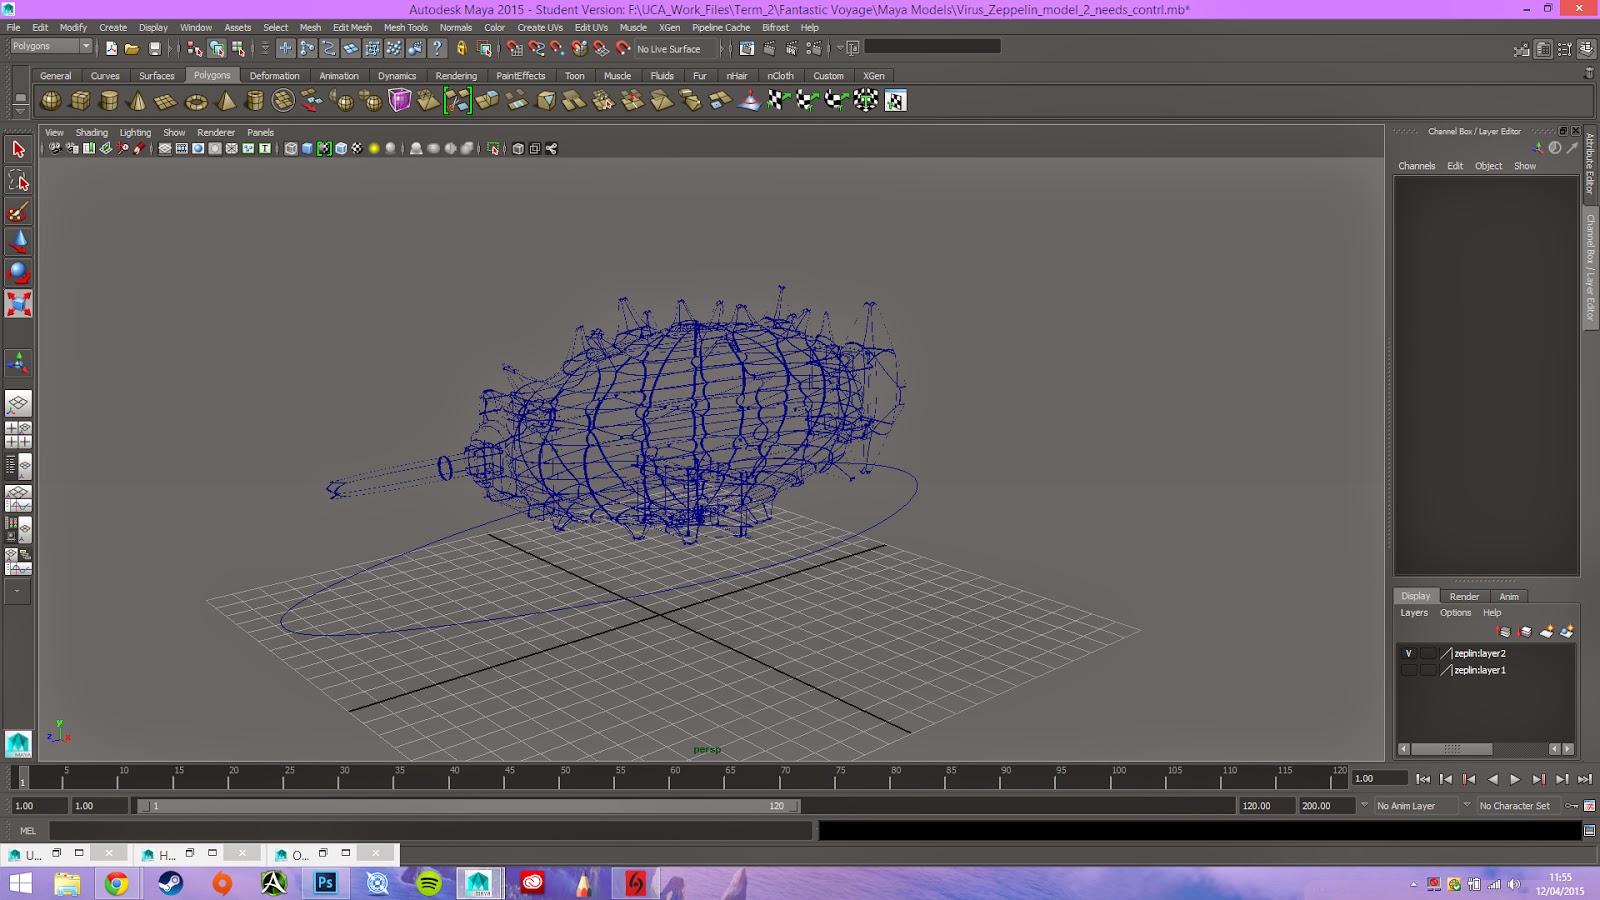Select the Select Tool arrow in the toolbox
Screen dimensions: 1600x900
[18, 149]
